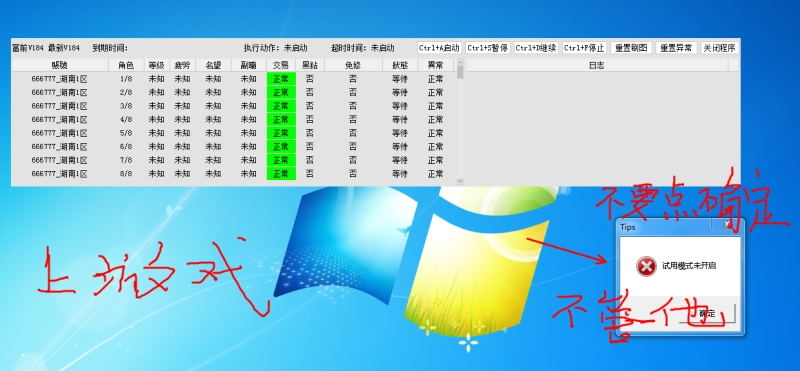
Task: Click the account list scrollbar thumb
Action: click(460, 72)
